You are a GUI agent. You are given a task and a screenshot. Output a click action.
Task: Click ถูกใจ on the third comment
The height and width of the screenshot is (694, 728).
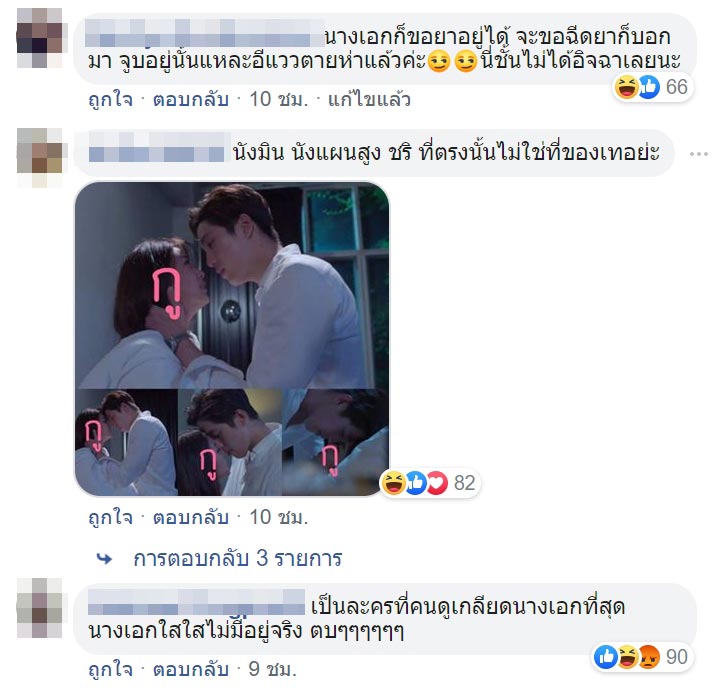pyautogui.click(x=110, y=669)
